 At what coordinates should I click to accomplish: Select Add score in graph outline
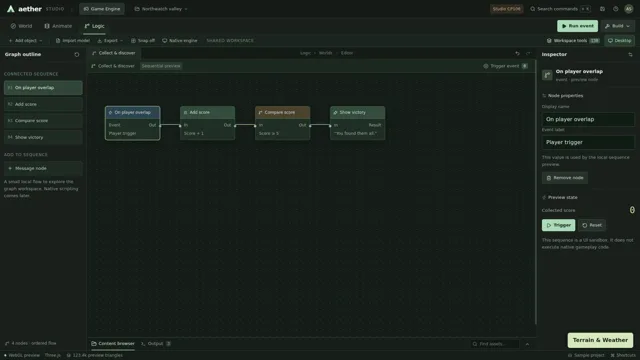pyautogui.click(x=43, y=104)
